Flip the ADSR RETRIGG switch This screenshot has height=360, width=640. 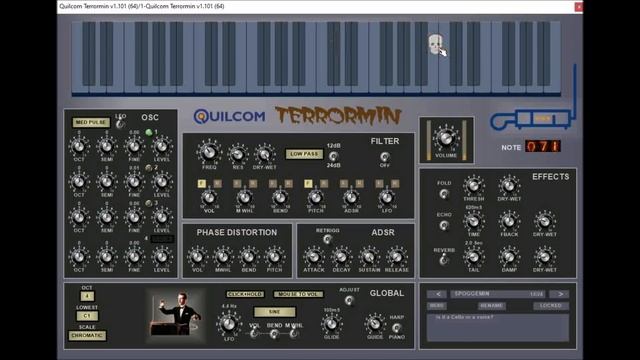tap(327, 239)
